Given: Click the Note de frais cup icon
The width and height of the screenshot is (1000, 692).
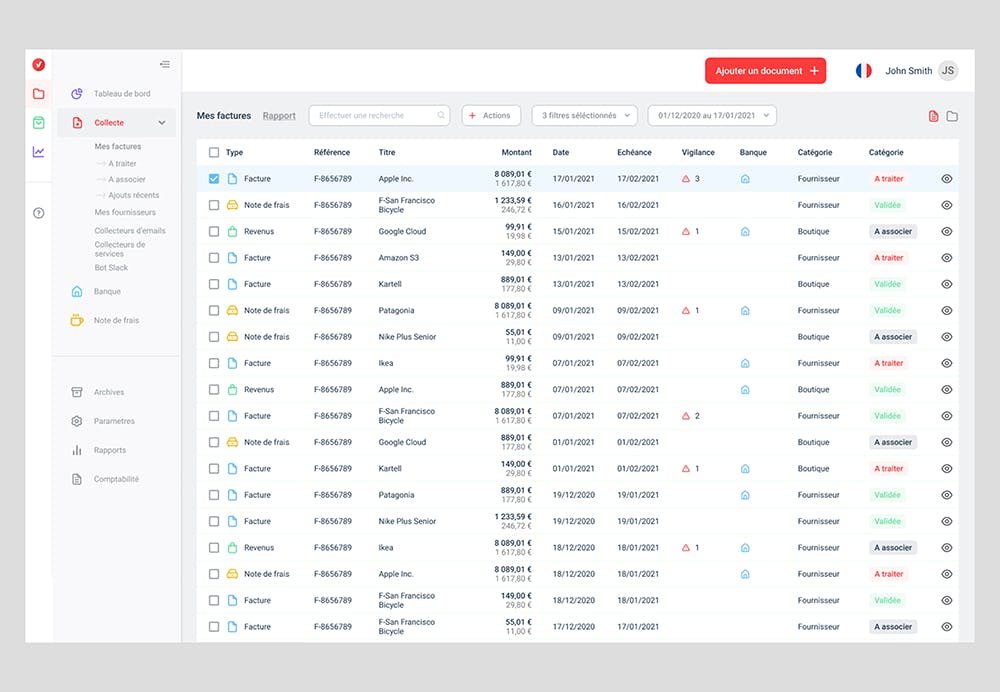Looking at the screenshot, I should coord(77,320).
